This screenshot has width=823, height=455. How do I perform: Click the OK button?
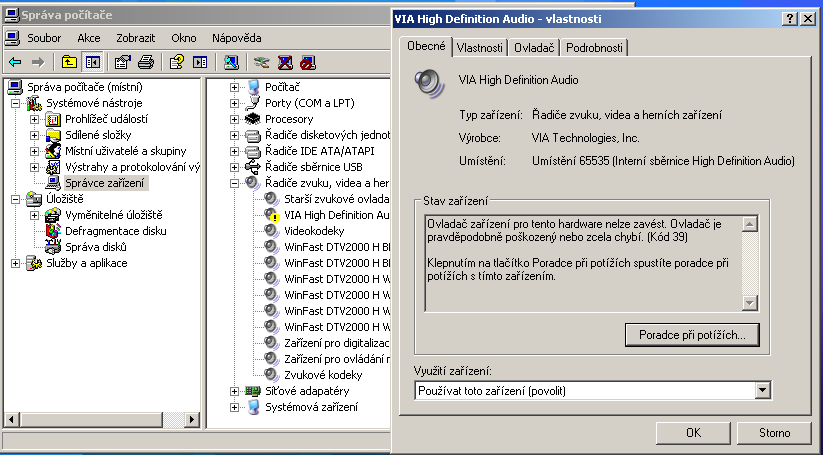[x=693, y=432]
